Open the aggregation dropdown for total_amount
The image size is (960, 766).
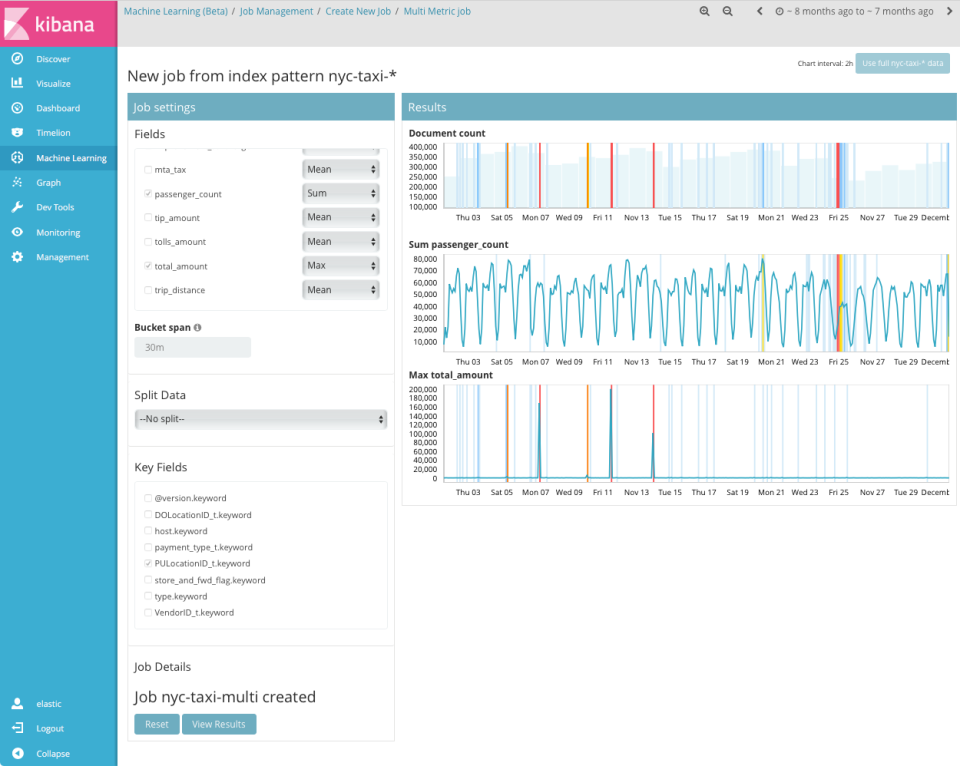(x=340, y=265)
